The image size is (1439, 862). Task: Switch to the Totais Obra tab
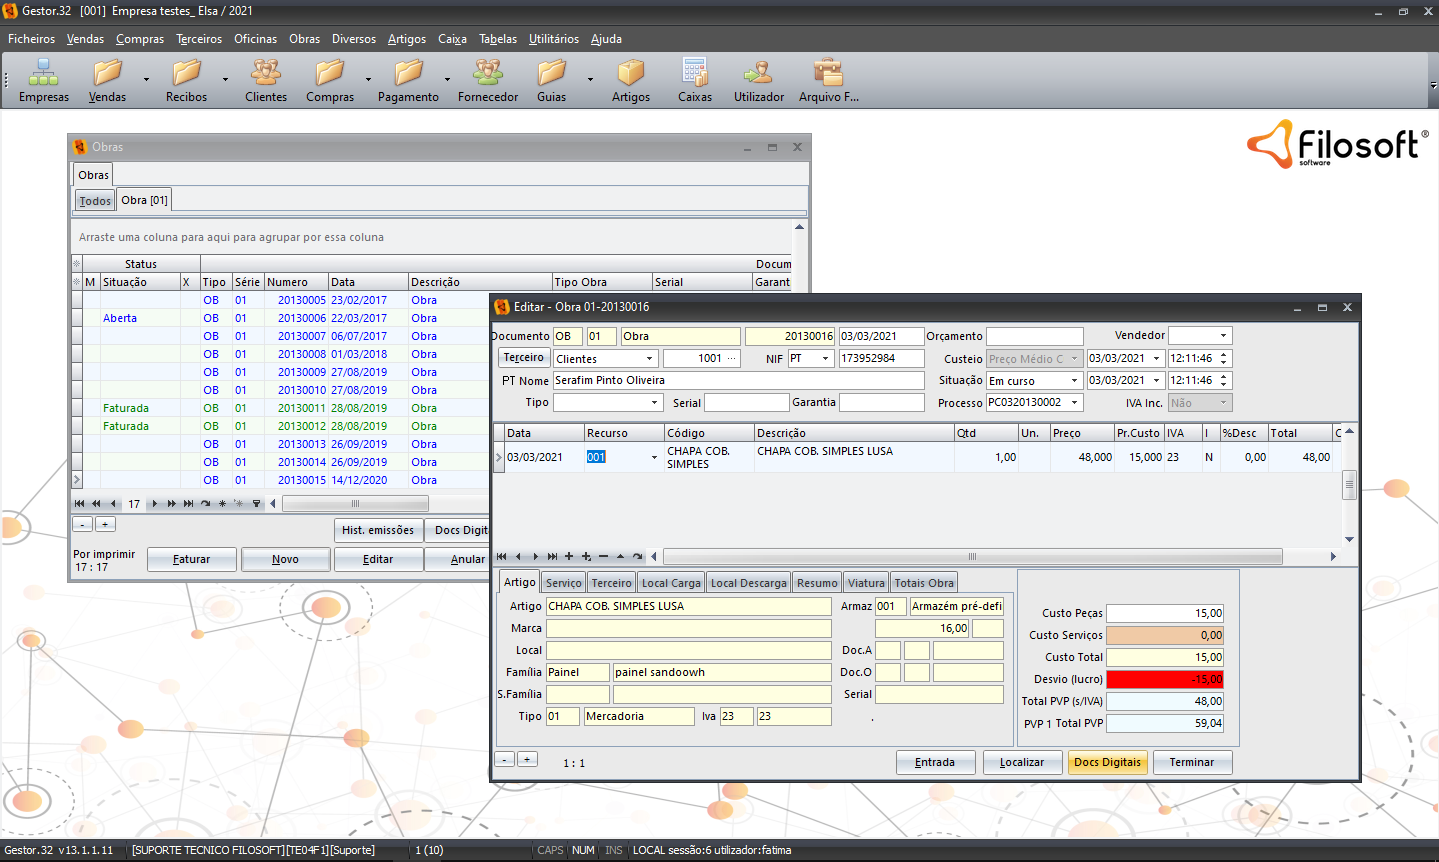coord(923,583)
